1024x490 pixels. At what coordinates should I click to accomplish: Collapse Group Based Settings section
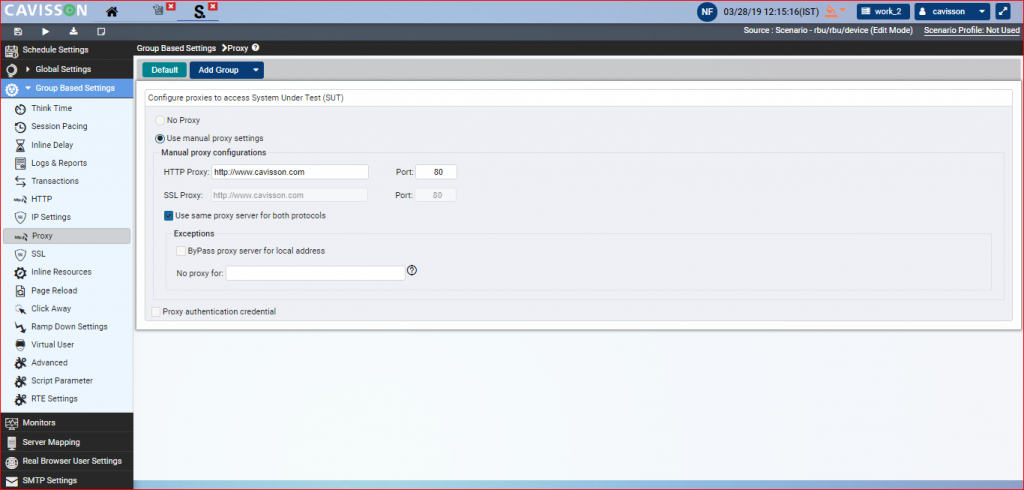tap(67, 88)
